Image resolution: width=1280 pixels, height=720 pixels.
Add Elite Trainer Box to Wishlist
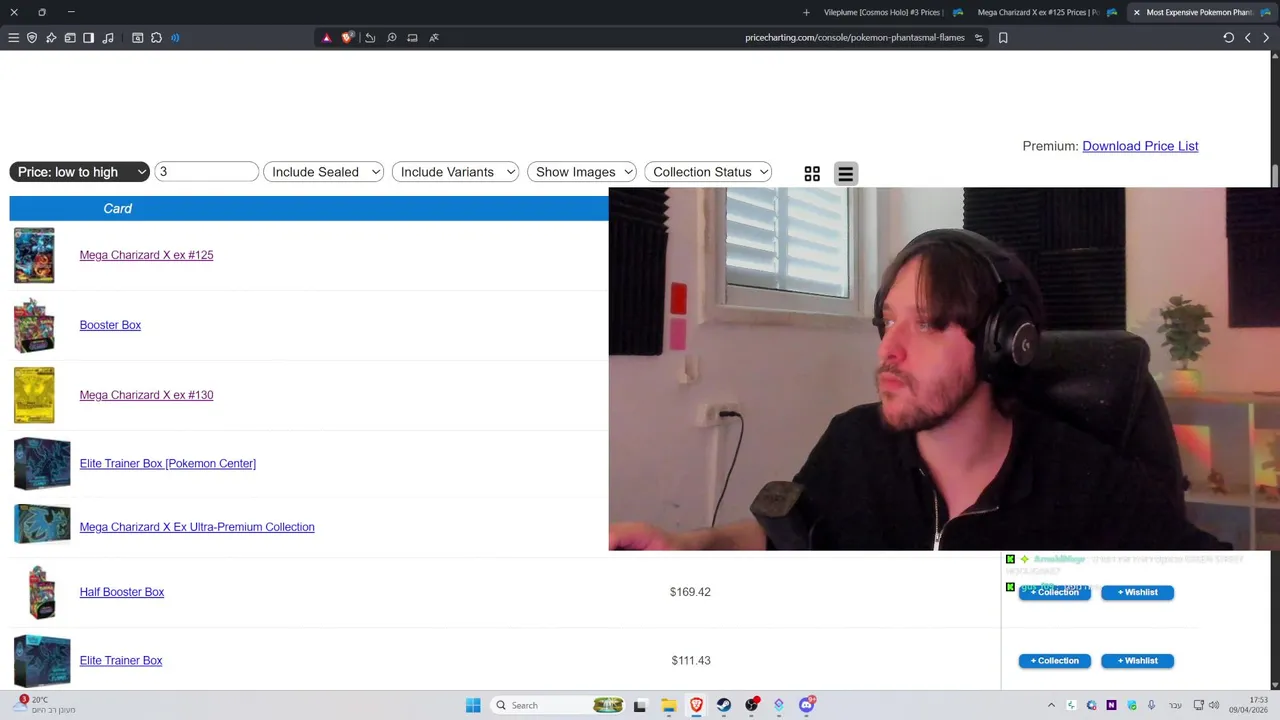tap(1137, 661)
